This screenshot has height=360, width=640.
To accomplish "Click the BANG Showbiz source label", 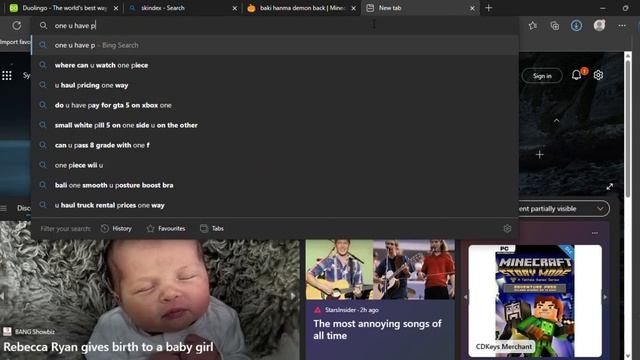I will pos(35,332).
